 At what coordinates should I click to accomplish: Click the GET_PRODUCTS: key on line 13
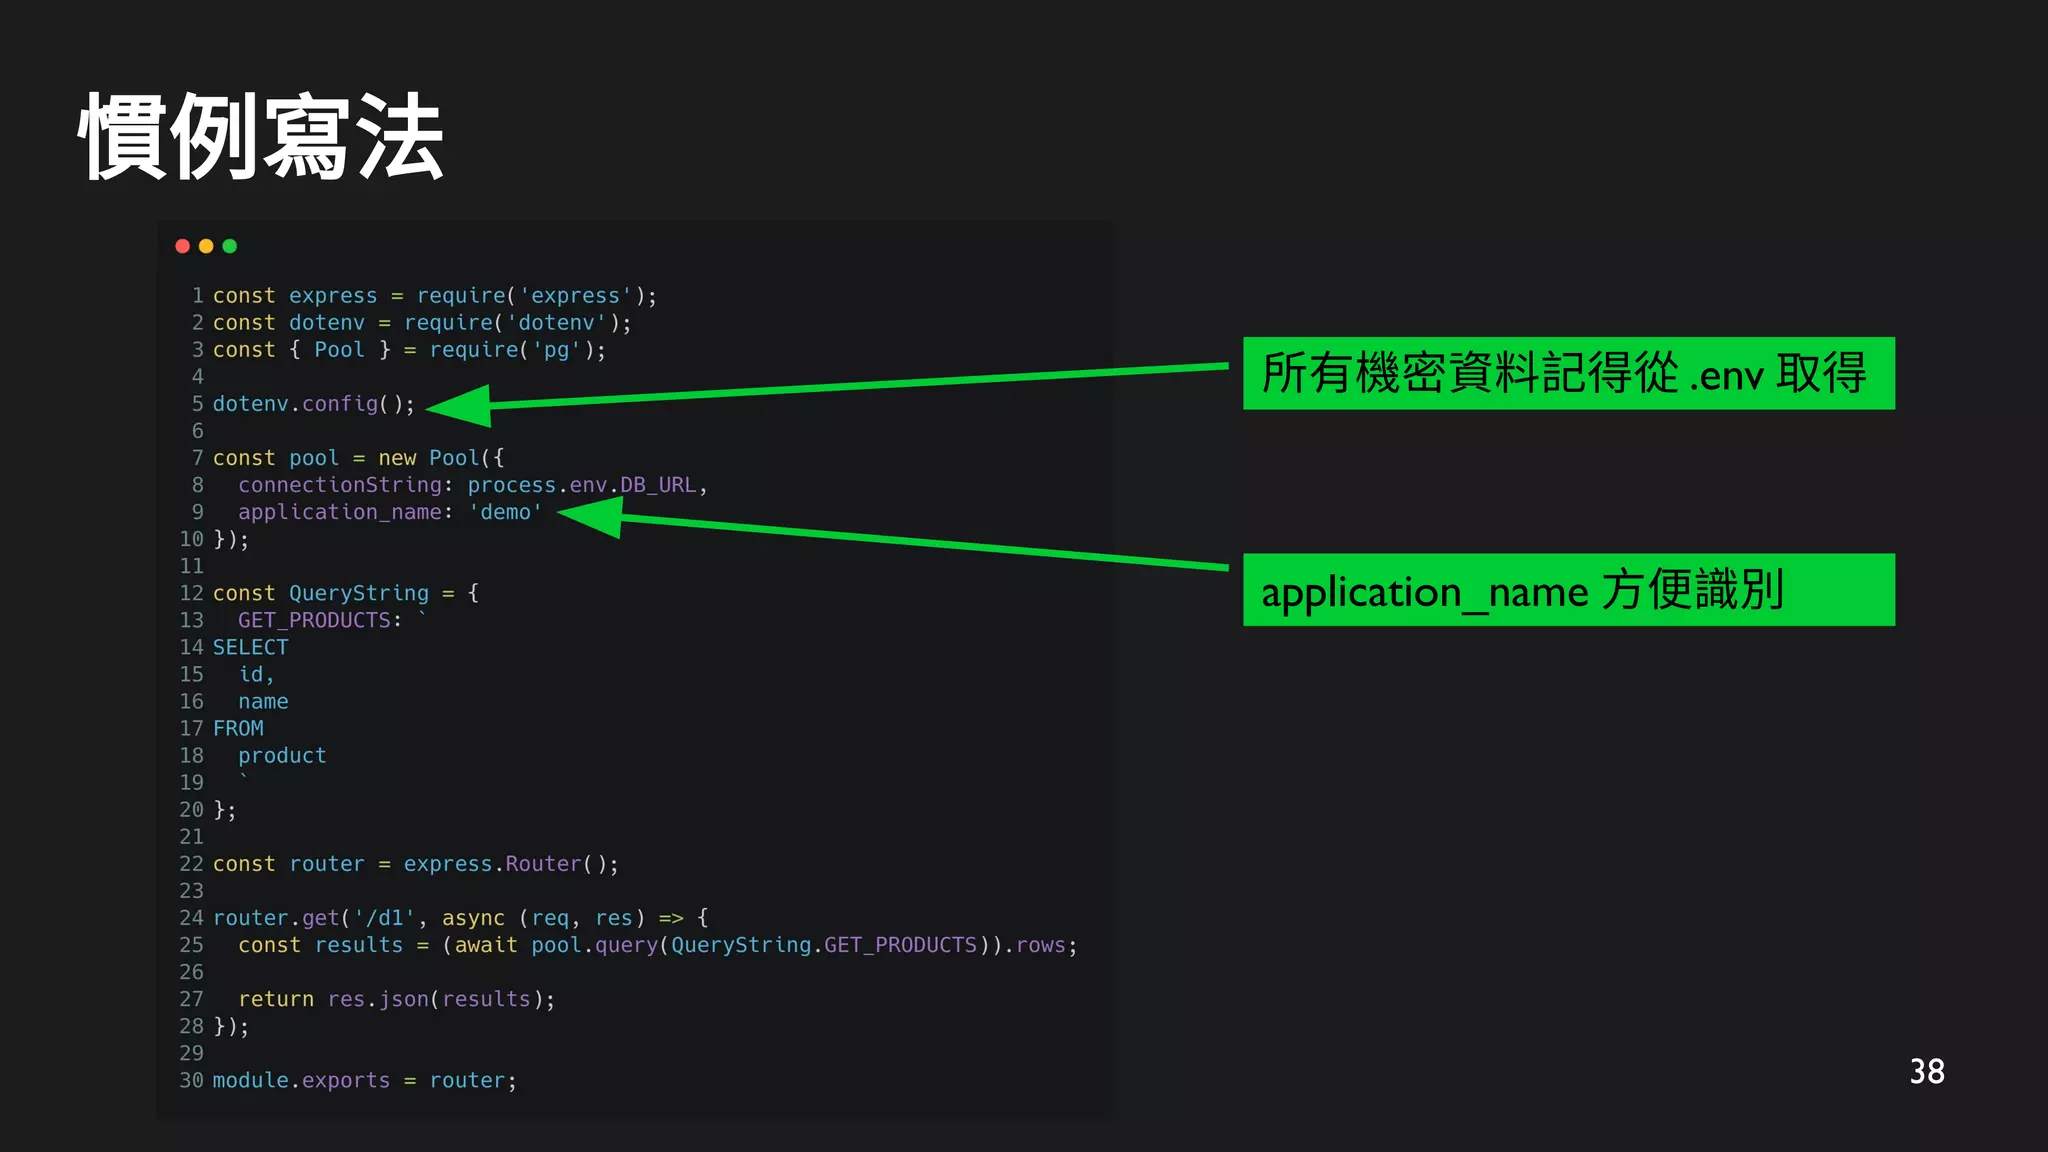(320, 620)
